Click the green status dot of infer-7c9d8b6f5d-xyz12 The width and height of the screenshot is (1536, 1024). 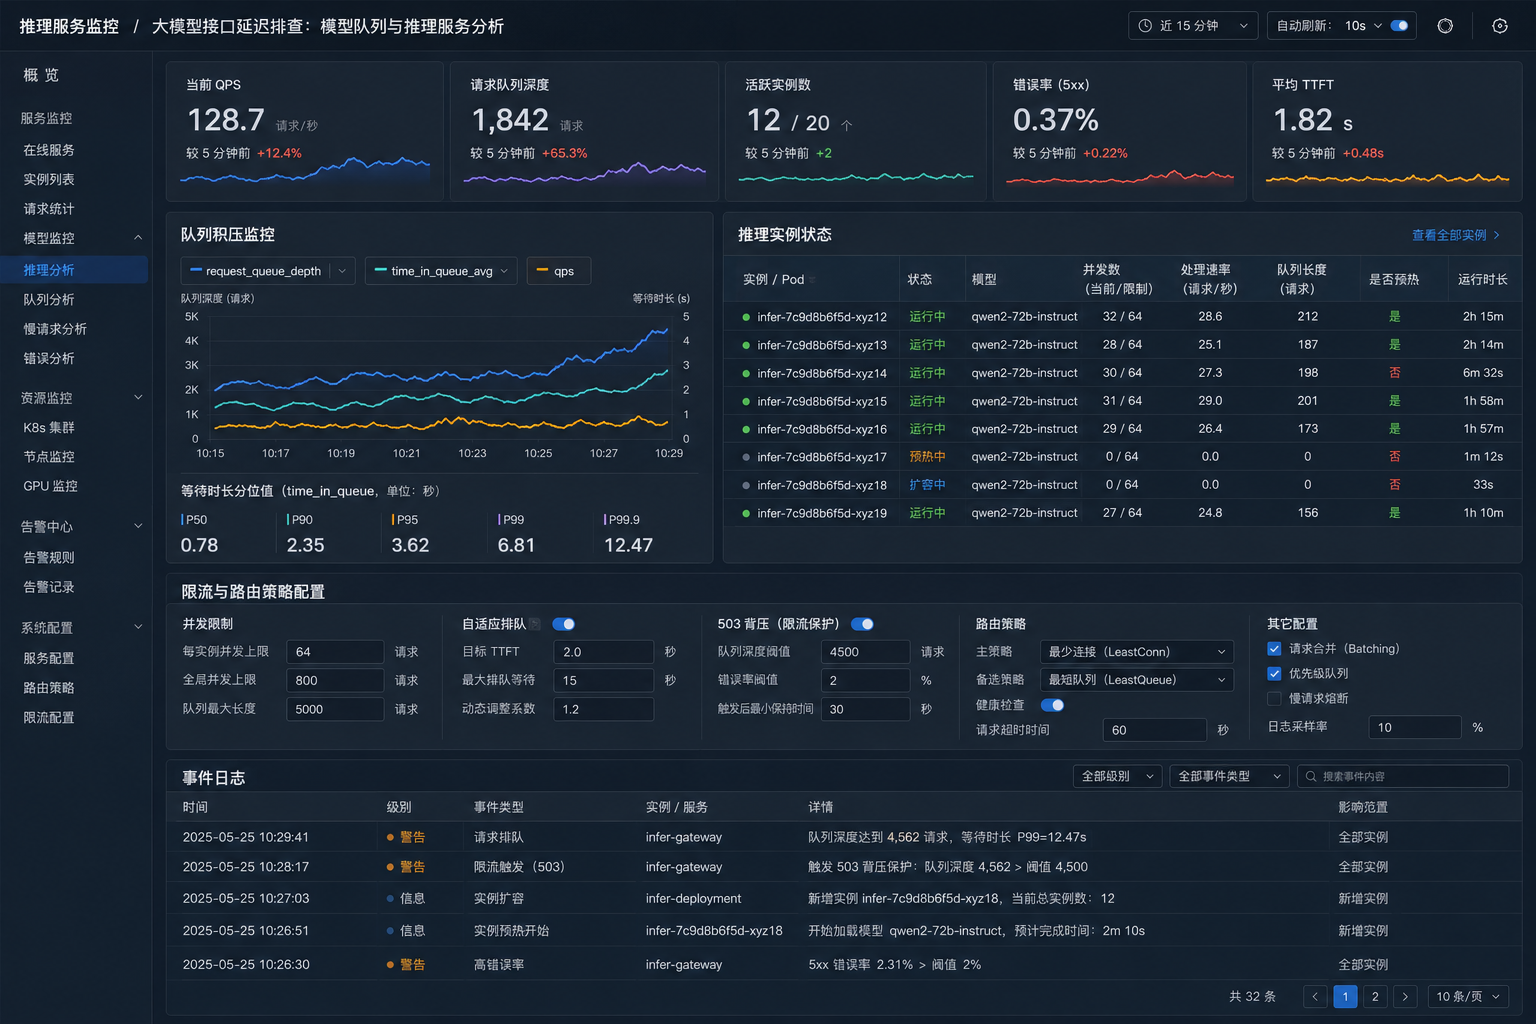(x=746, y=317)
